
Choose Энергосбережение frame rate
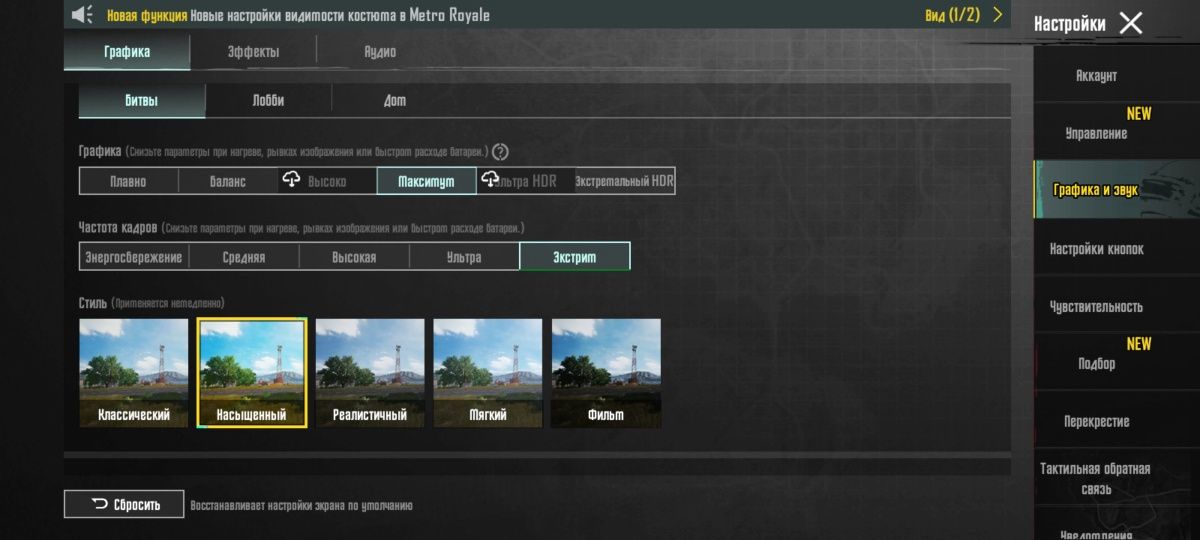[134, 257]
